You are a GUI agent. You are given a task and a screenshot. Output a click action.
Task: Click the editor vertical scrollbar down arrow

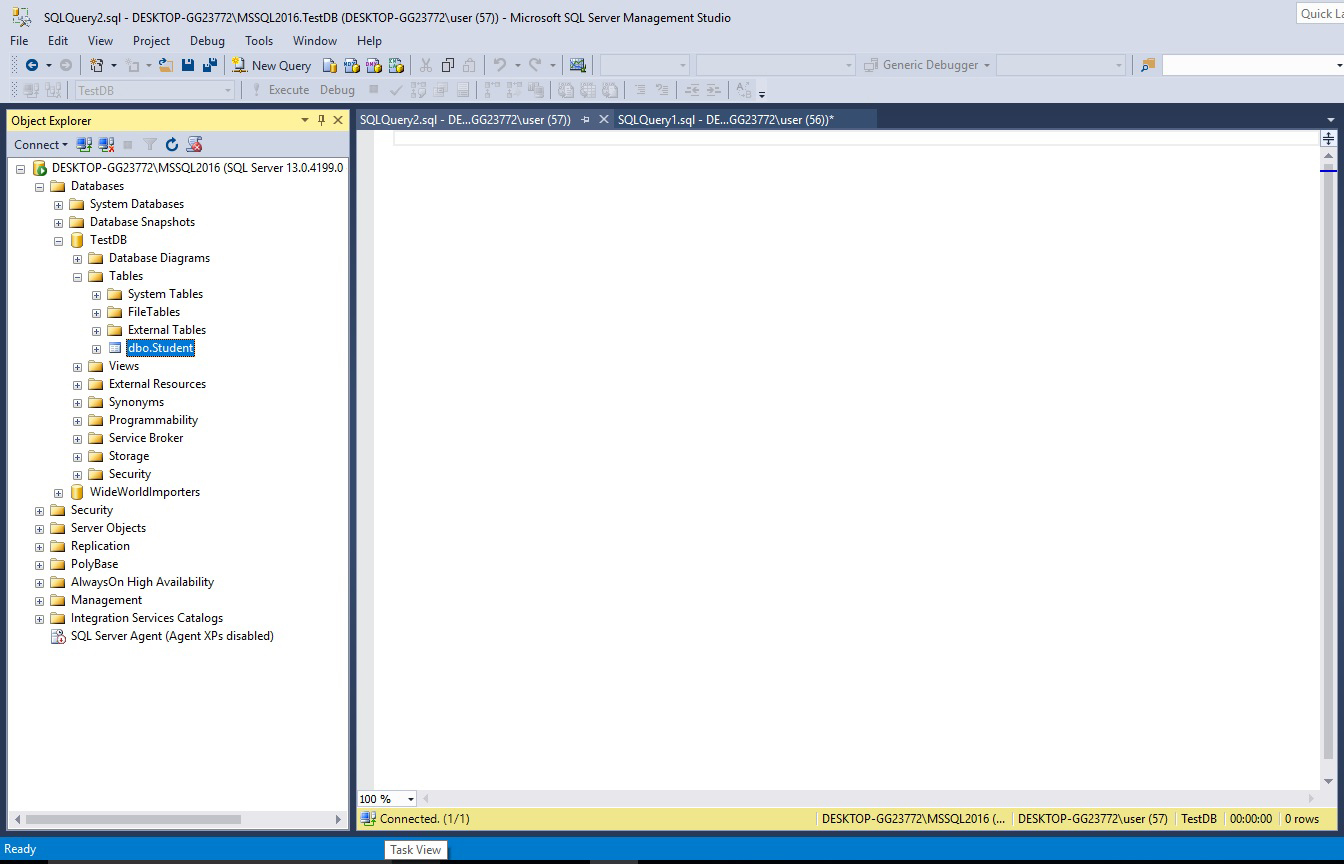pyautogui.click(x=1328, y=782)
